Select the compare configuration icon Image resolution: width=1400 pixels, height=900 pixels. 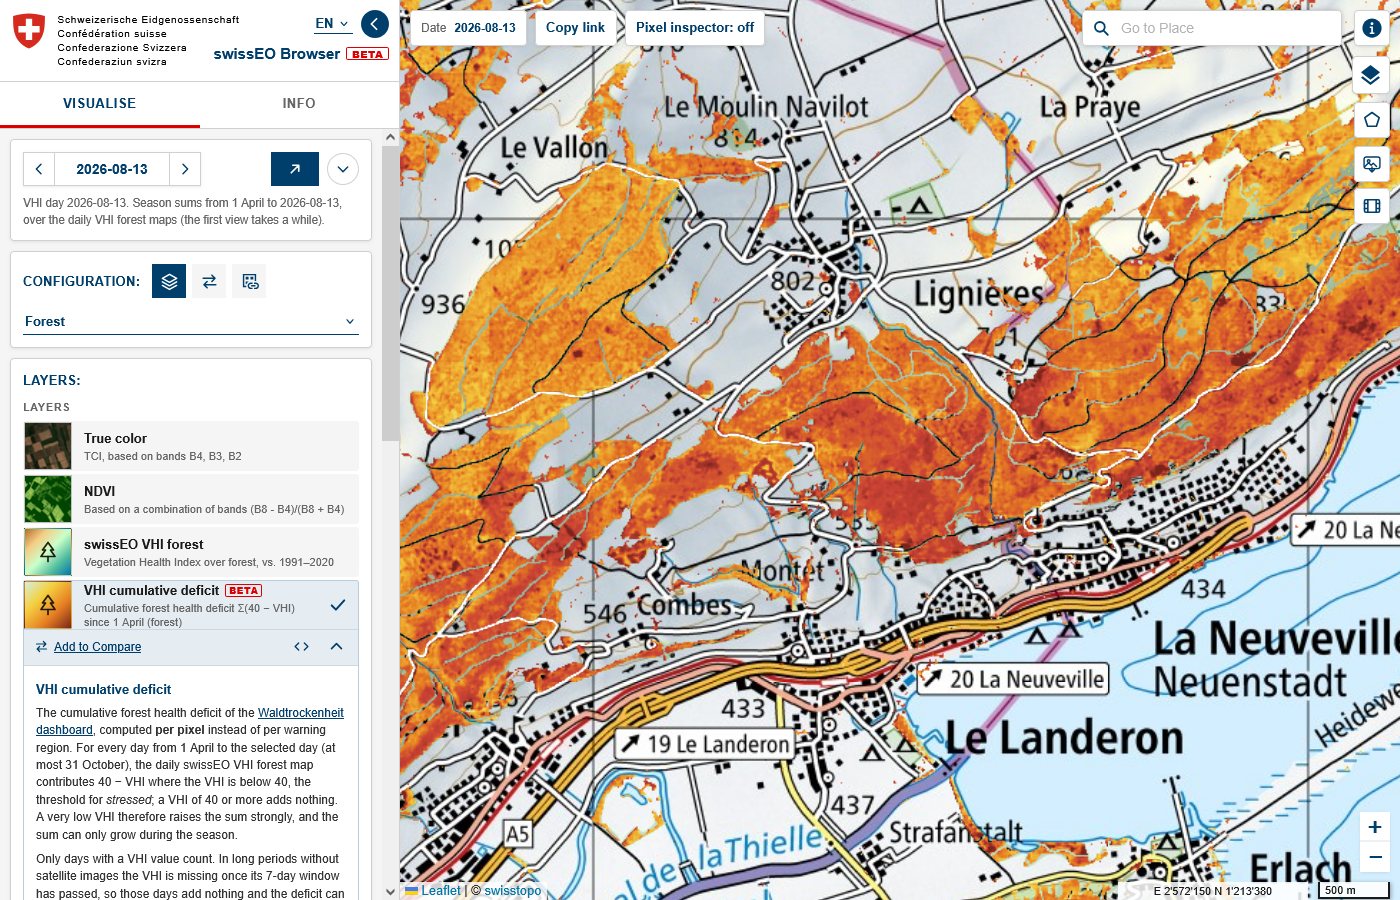[x=209, y=281]
